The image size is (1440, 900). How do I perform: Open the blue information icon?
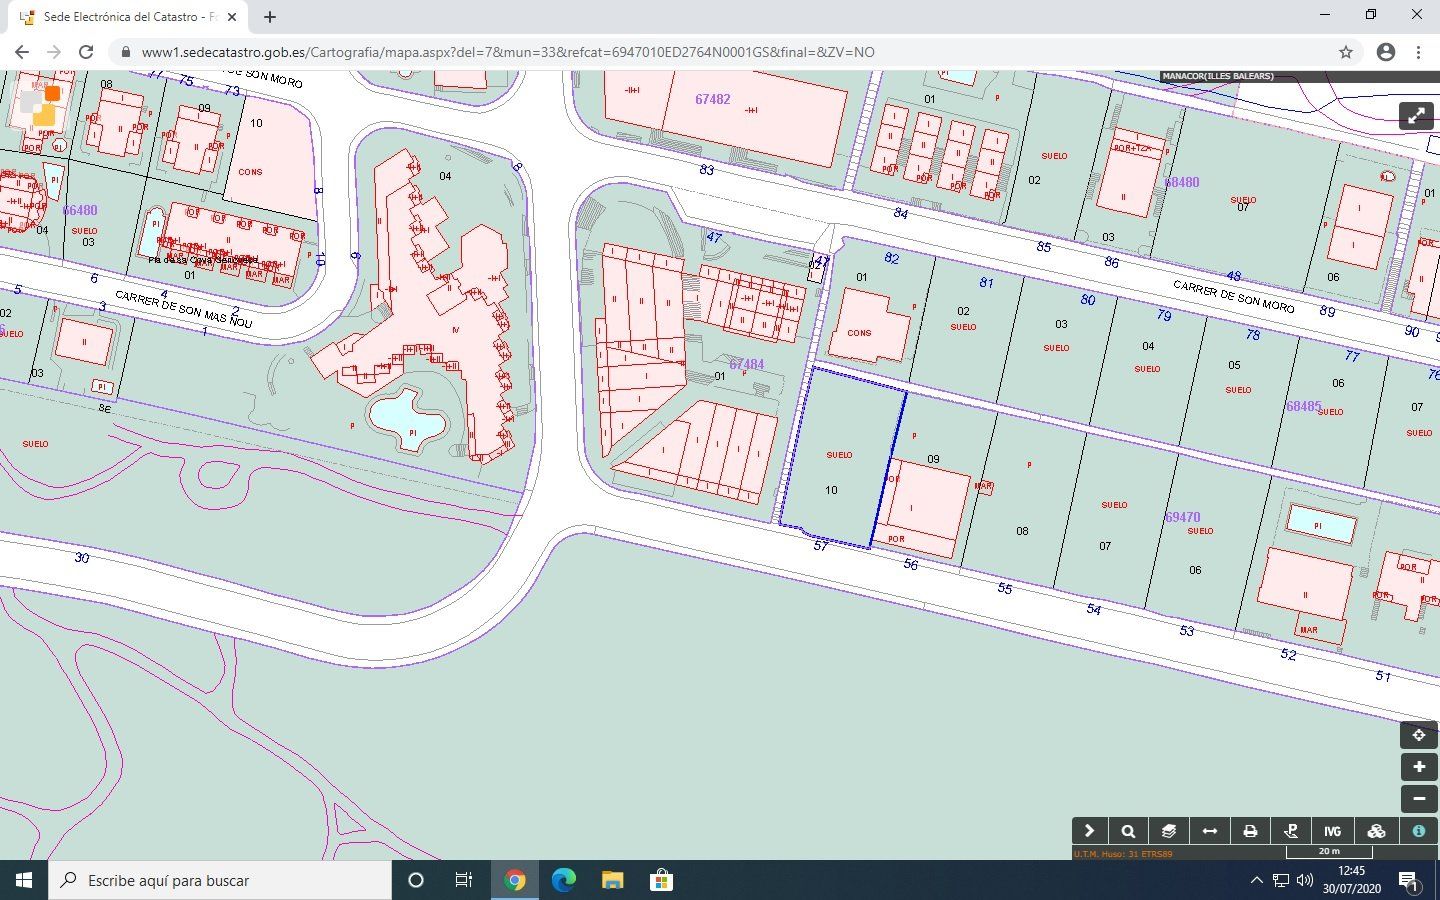pos(1418,831)
